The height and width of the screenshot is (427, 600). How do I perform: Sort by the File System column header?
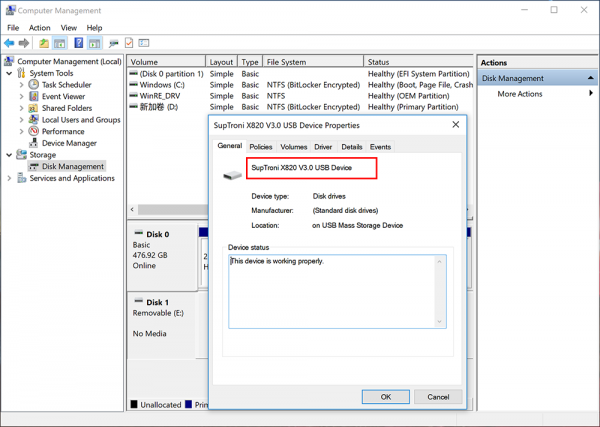tap(313, 62)
